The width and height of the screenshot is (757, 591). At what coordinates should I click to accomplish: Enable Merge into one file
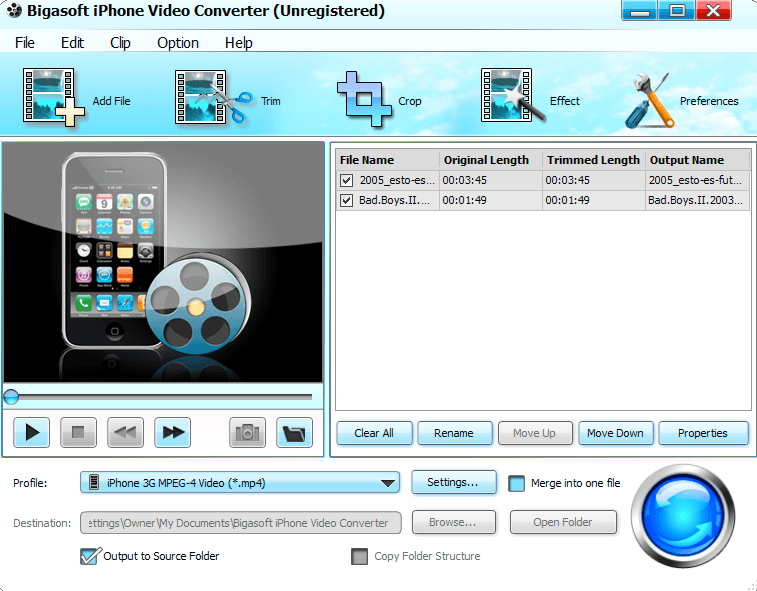pyautogui.click(x=516, y=483)
